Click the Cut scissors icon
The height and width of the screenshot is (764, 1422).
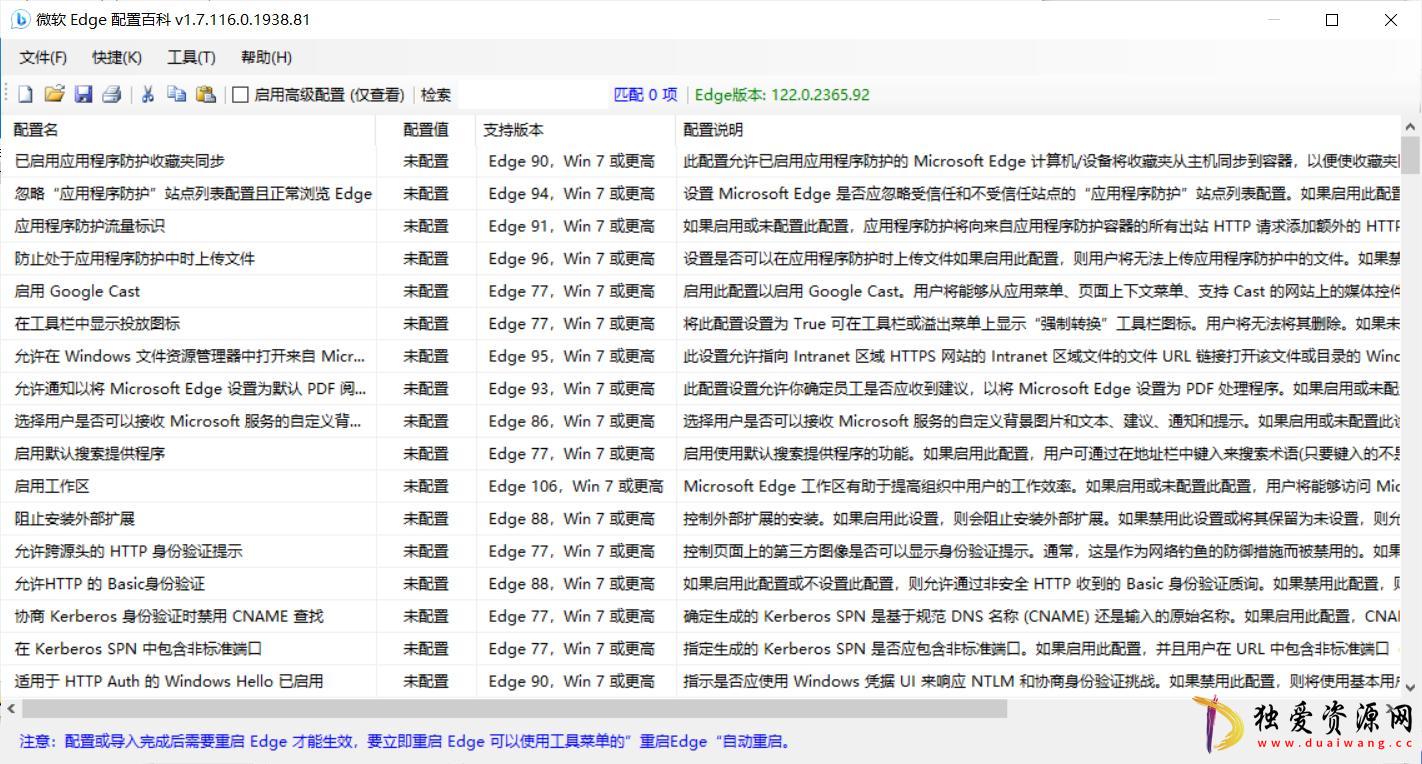click(x=147, y=94)
